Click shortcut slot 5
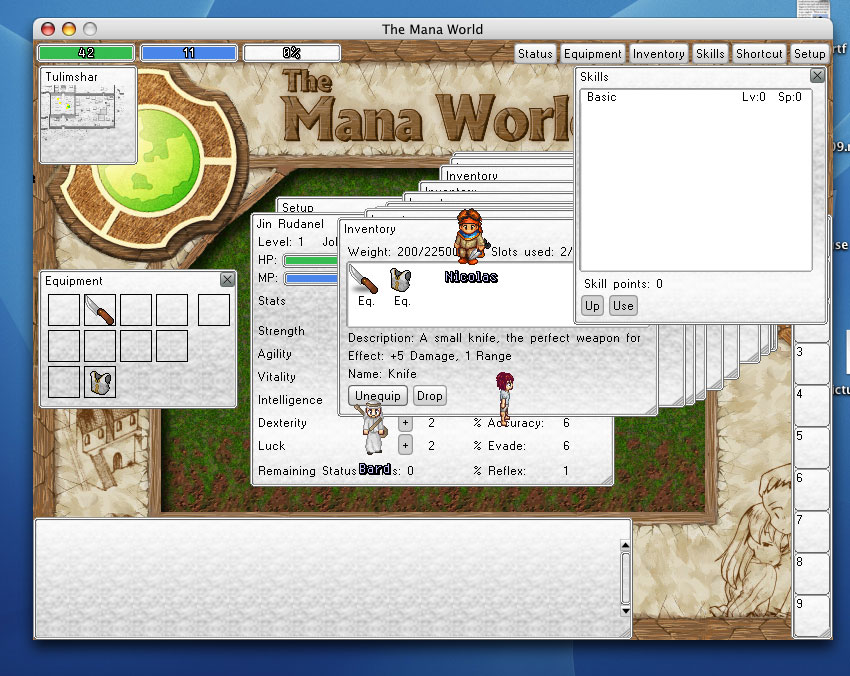Screen dimensions: 850x676 [x=811, y=447]
